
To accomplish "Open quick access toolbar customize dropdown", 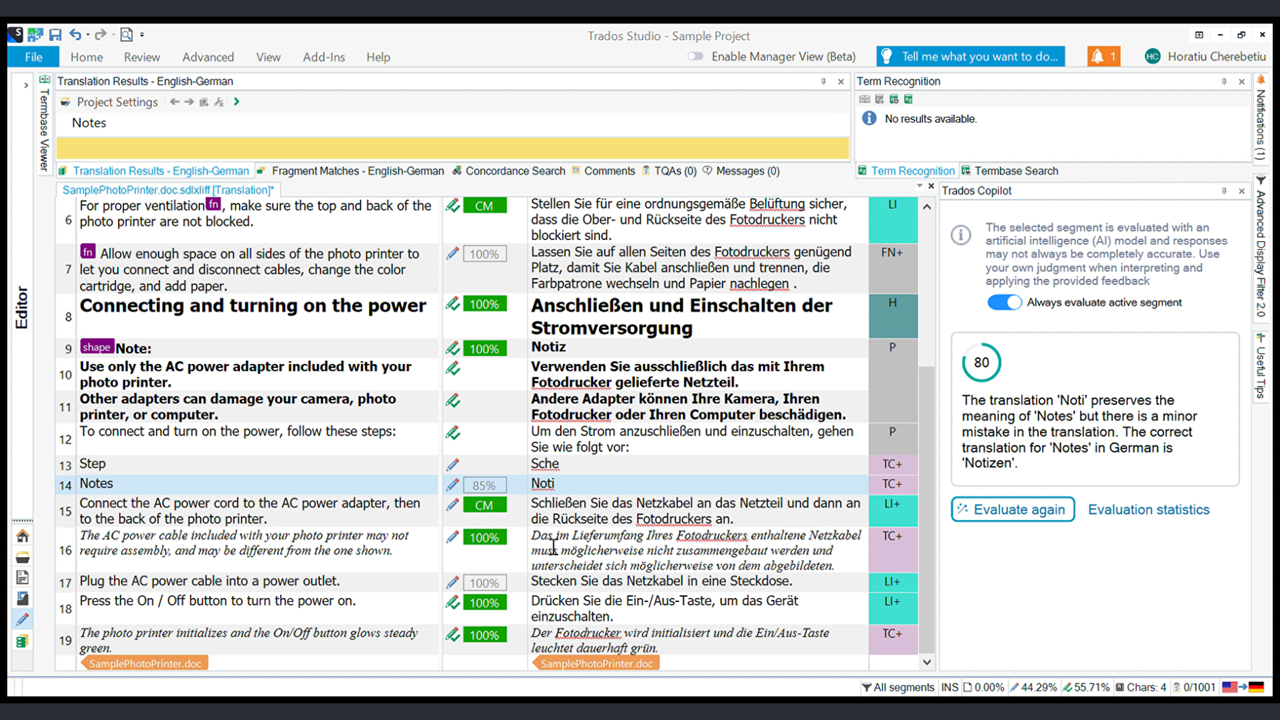I will (142, 36).
